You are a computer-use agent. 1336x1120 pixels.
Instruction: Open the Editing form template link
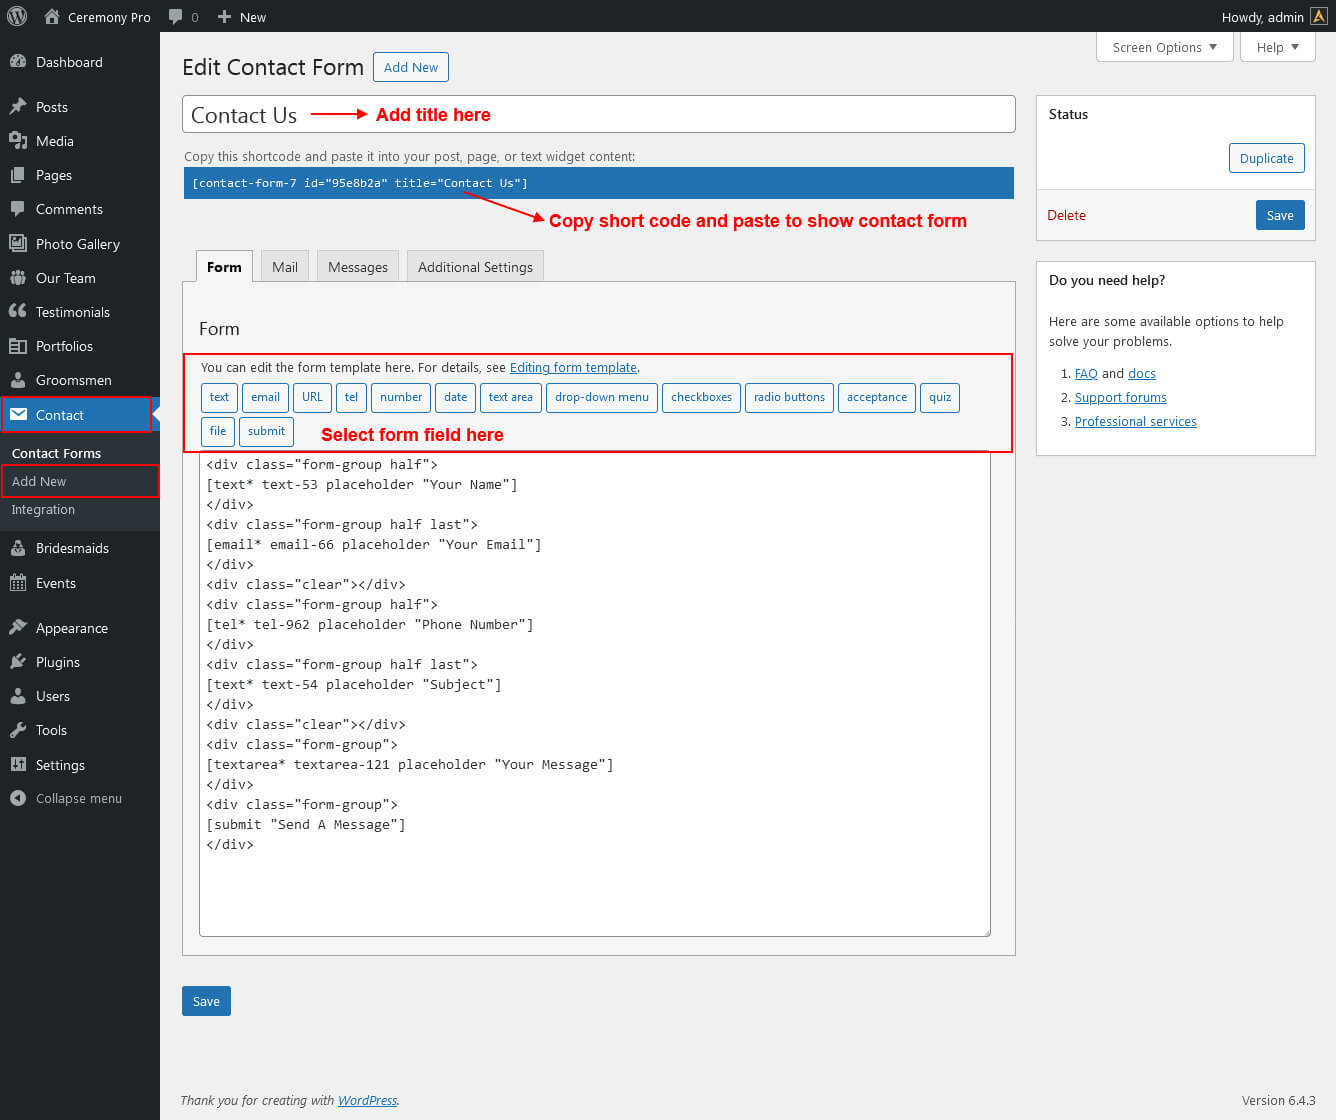coord(573,367)
